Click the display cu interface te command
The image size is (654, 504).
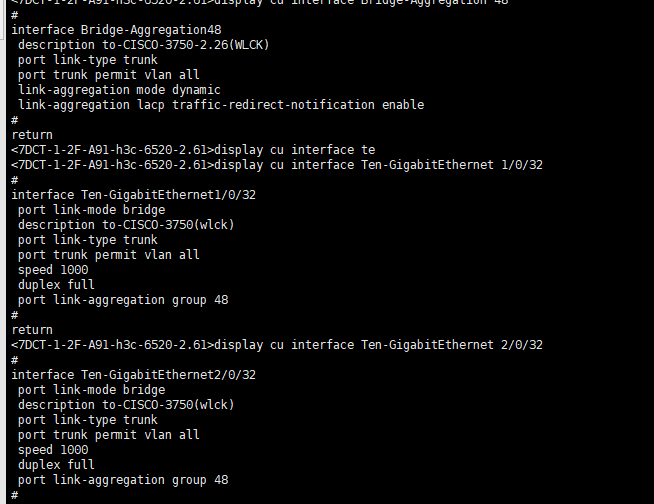pos(296,150)
